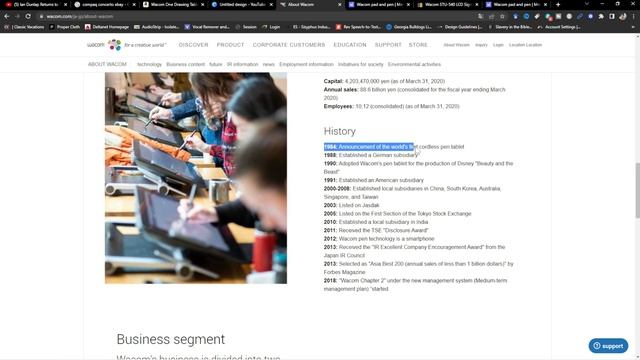Show more bookmarks with the overflow chevron
This screenshot has height=360, width=640.
633,27
